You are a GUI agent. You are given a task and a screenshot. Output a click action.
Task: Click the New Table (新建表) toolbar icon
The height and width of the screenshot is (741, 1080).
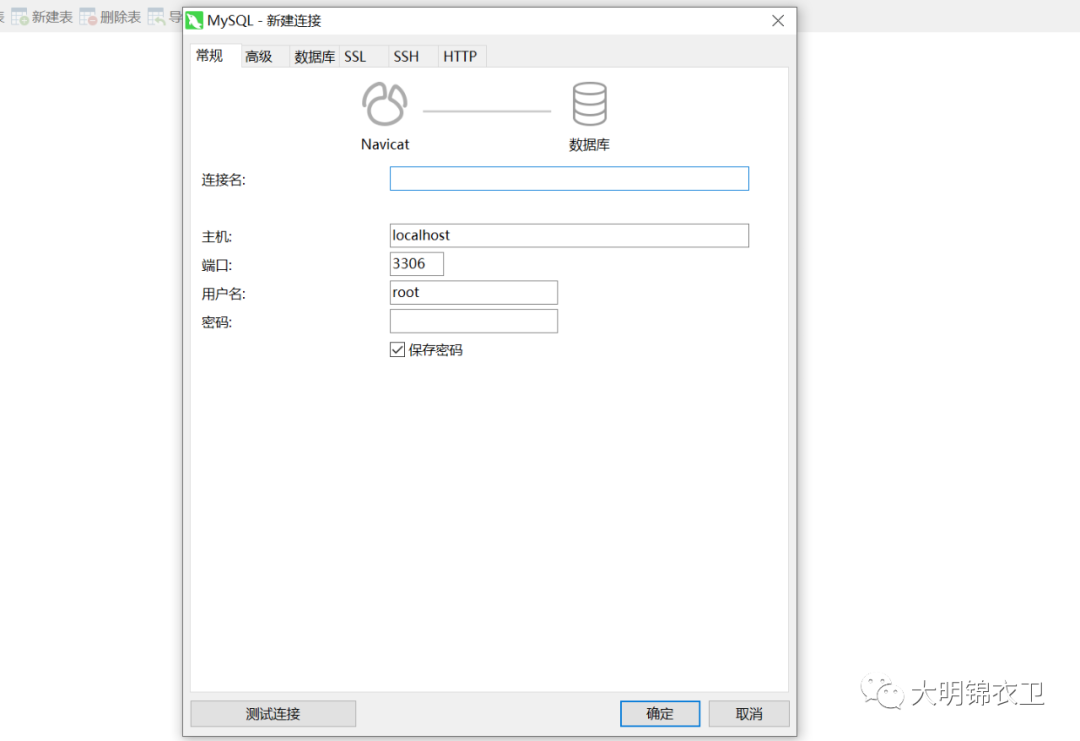coord(19,17)
